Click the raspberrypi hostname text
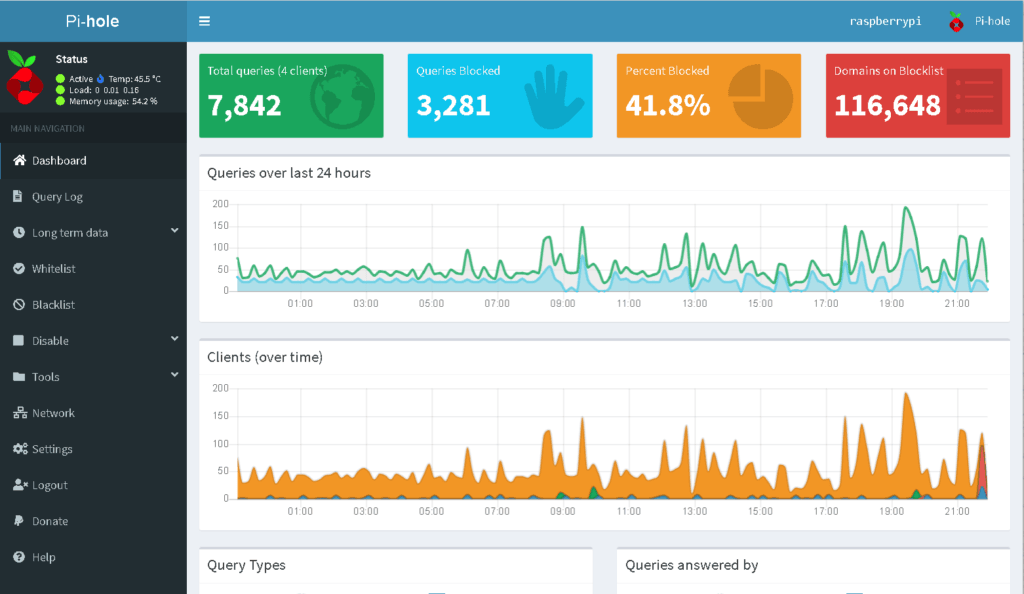Screen dimensions: 1024x594 (885, 21)
